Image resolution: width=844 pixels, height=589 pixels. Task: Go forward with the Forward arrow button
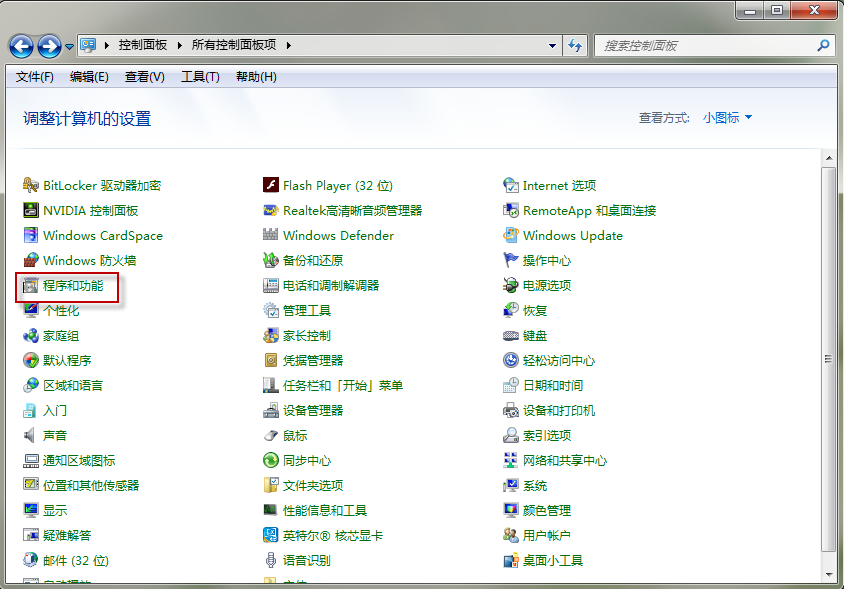coord(50,46)
